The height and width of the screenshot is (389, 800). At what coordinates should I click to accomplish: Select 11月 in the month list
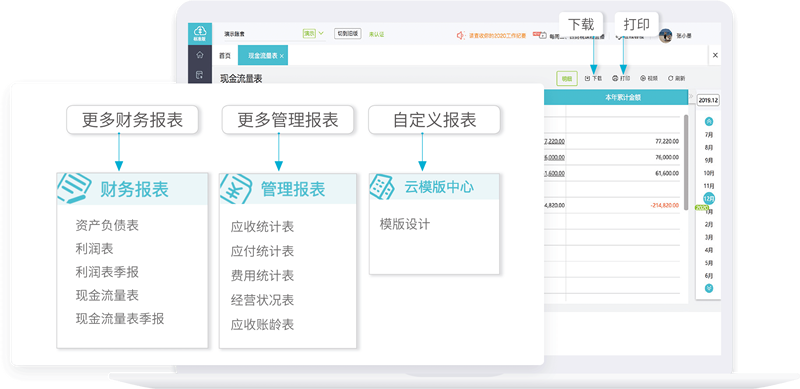709,186
